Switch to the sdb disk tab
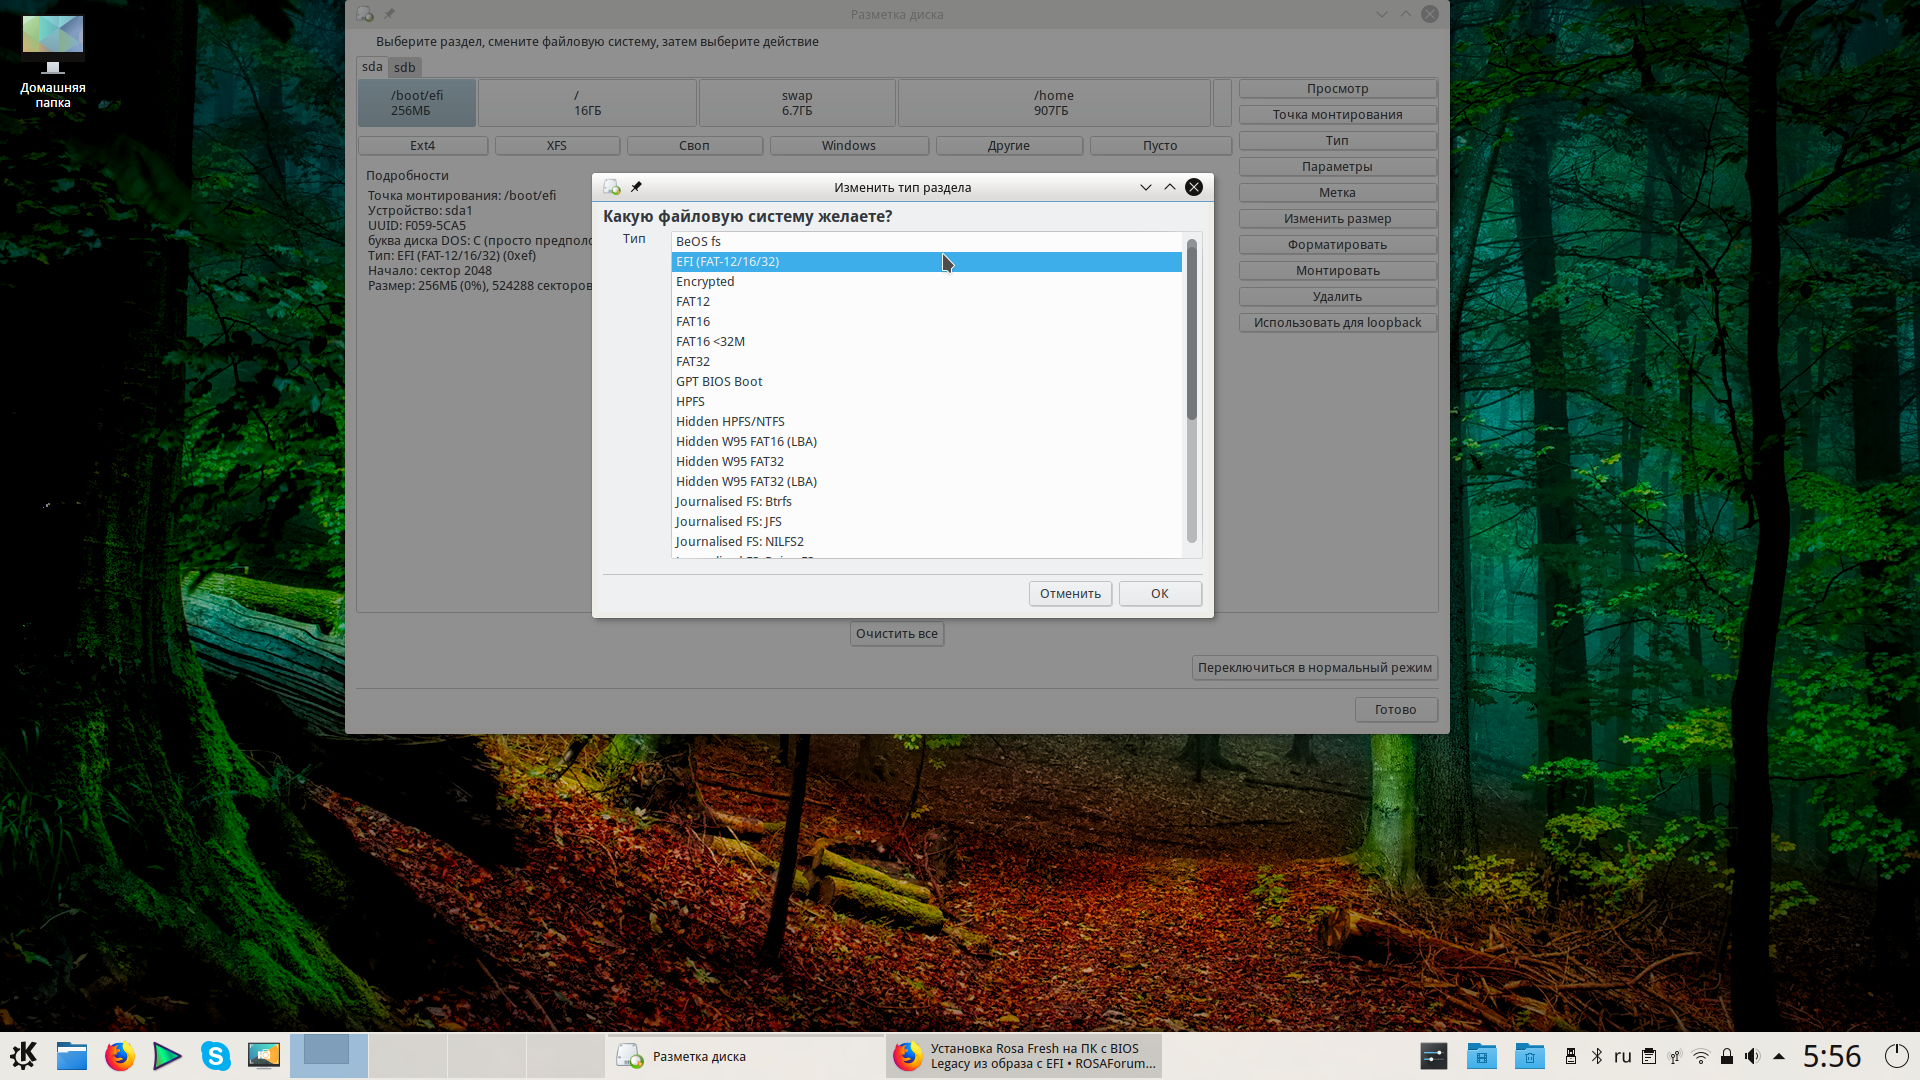The width and height of the screenshot is (1920, 1080). click(x=404, y=67)
